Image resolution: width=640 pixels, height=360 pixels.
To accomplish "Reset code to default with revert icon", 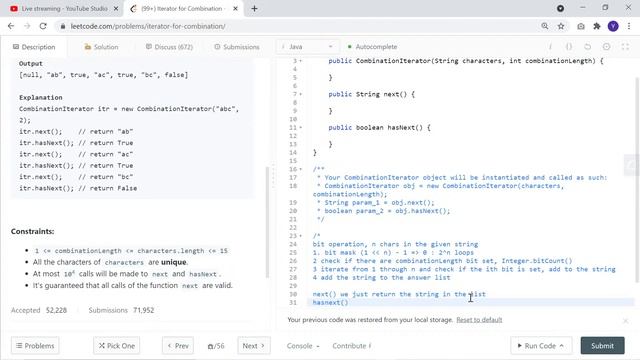I will tap(587, 47).
